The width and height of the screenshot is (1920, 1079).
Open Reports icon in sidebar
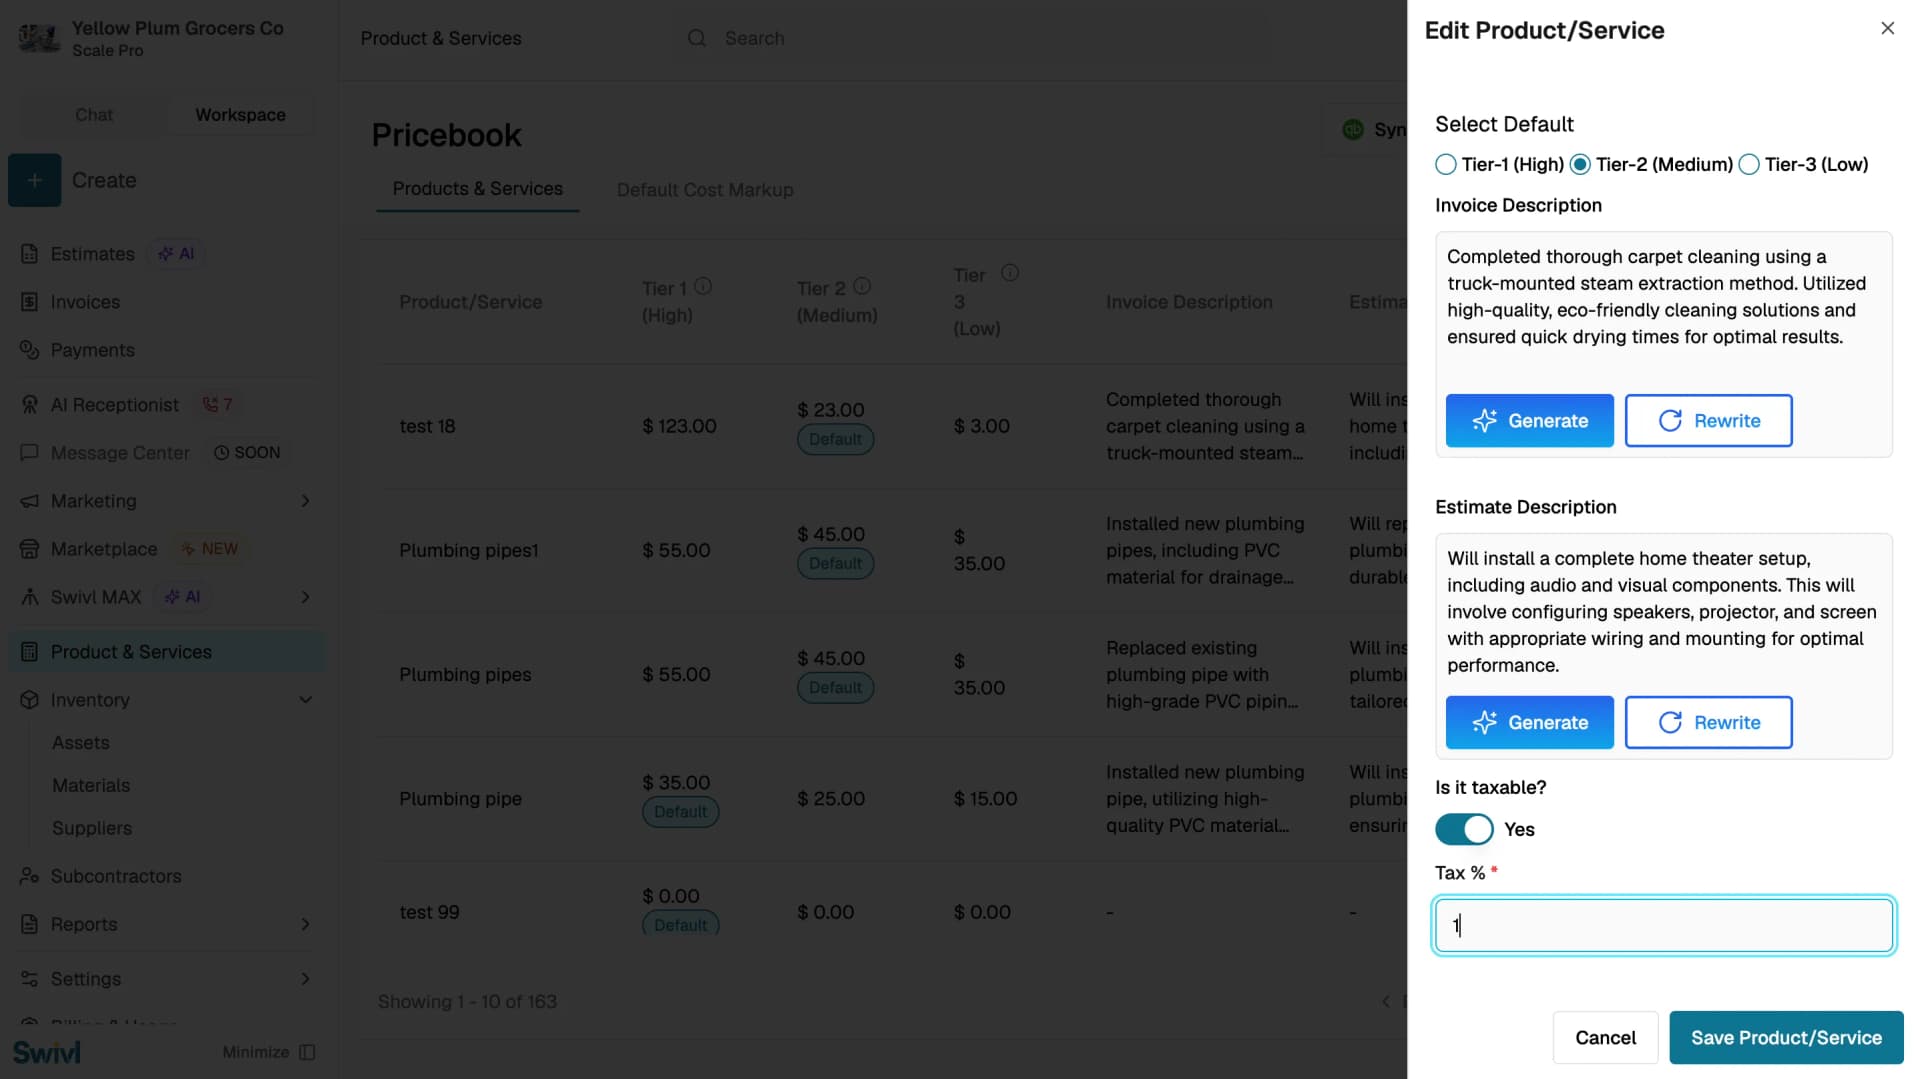30,924
